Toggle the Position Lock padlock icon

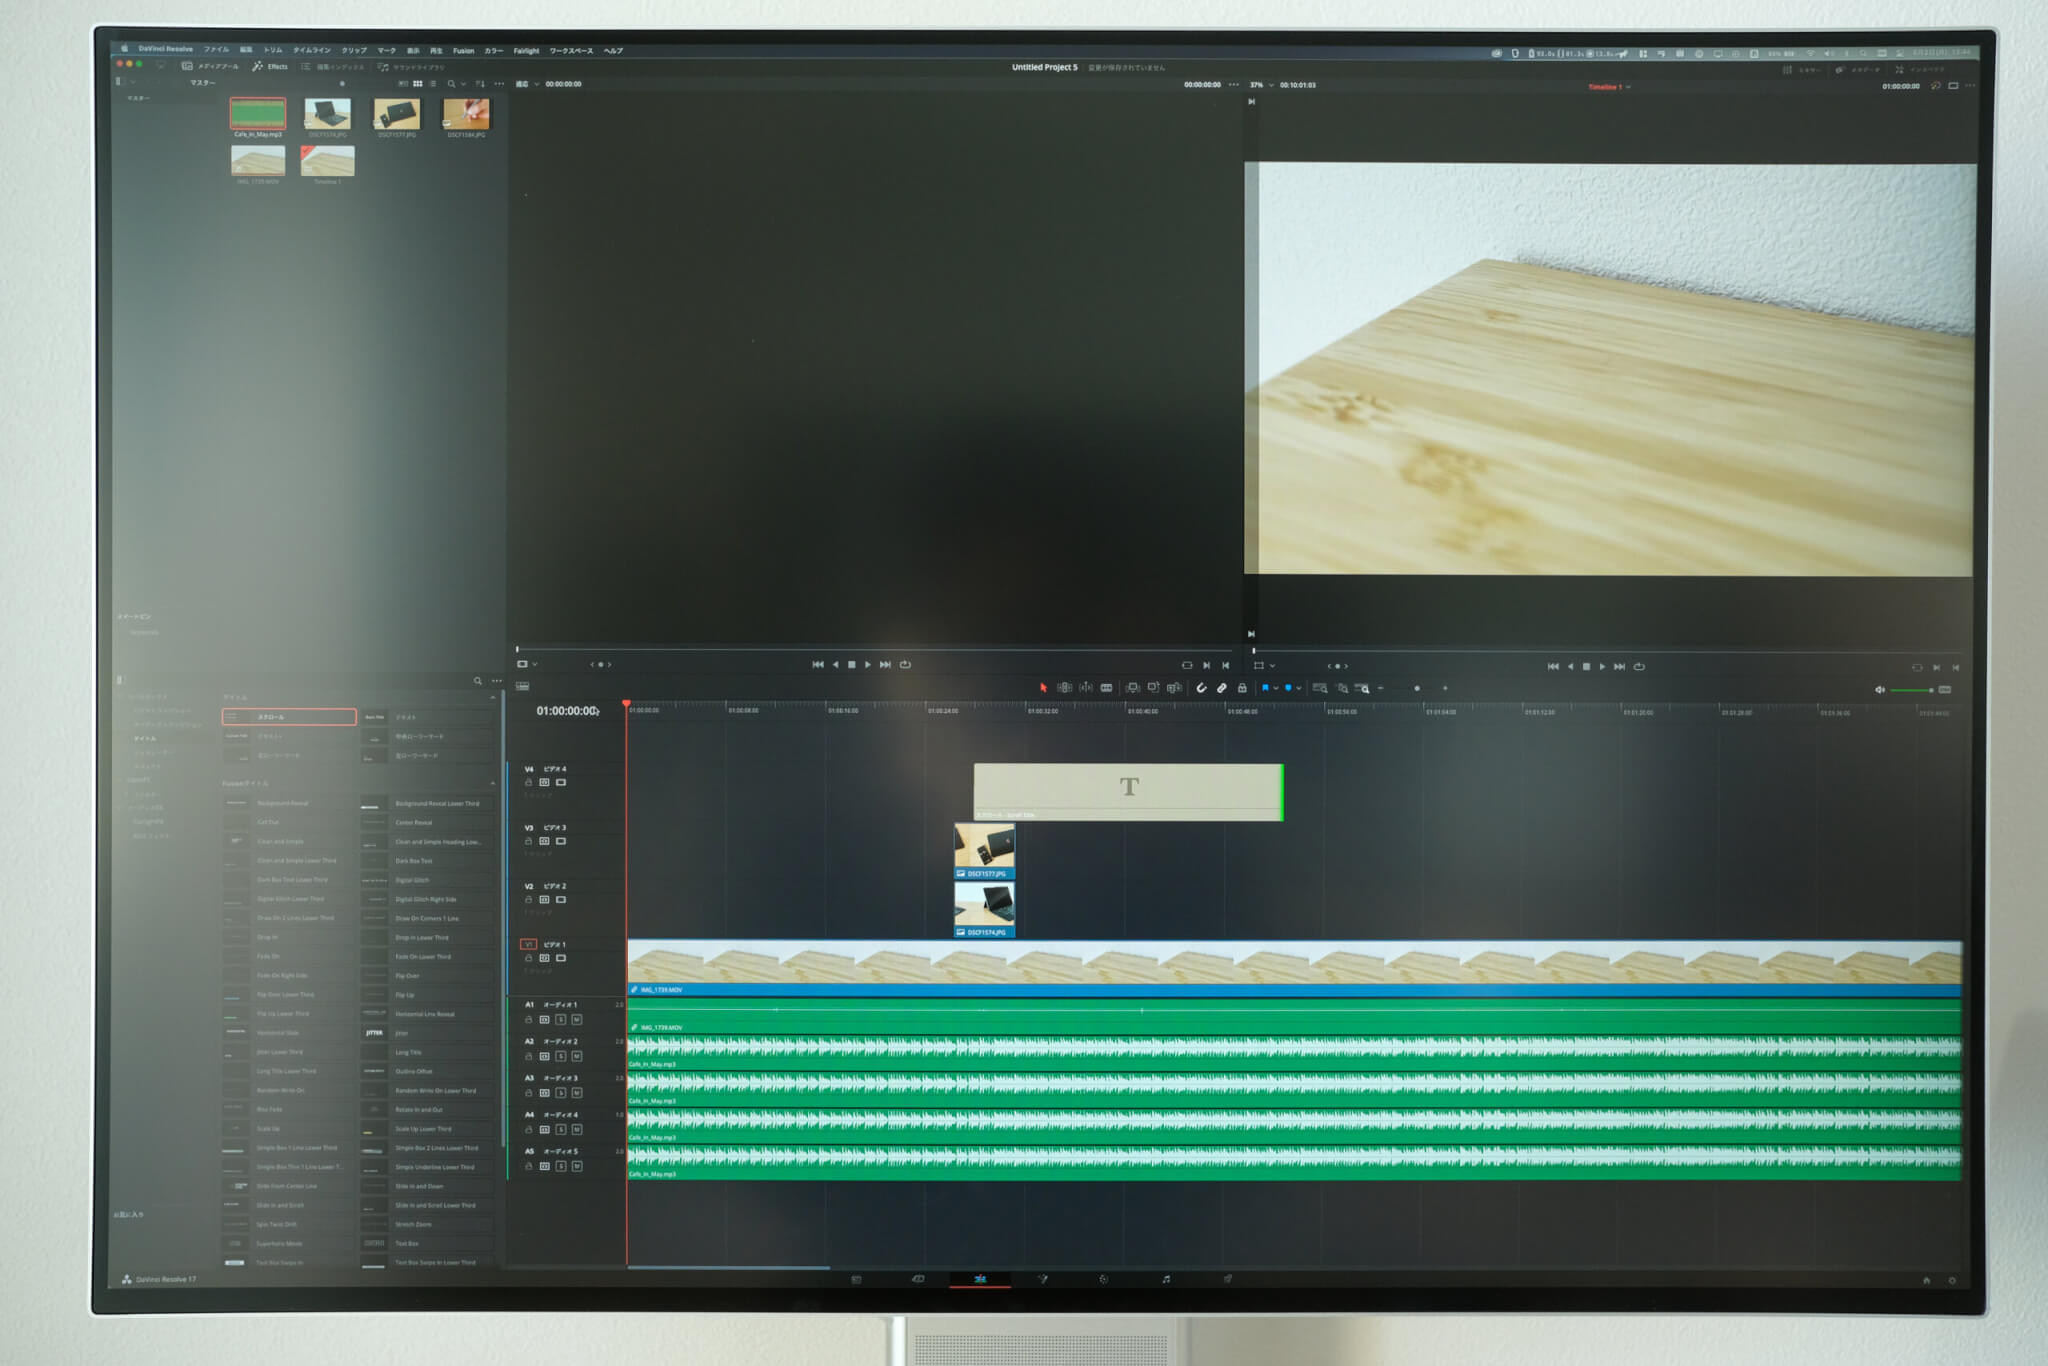point(1242,688)
